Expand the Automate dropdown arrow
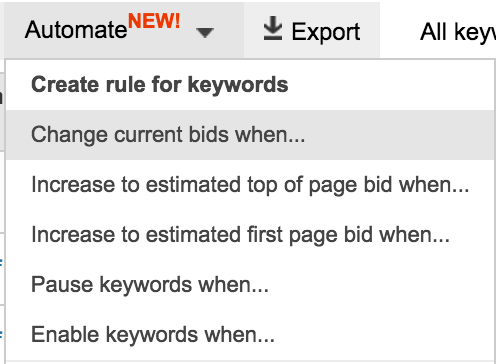Screen dimensions: 496x364 click(x=205, y=33)
